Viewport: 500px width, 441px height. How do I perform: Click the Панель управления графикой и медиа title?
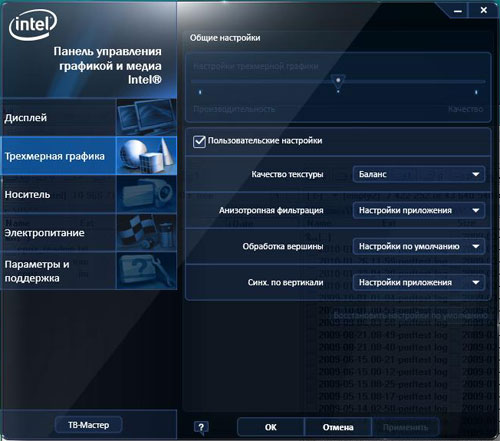[107, 66]
